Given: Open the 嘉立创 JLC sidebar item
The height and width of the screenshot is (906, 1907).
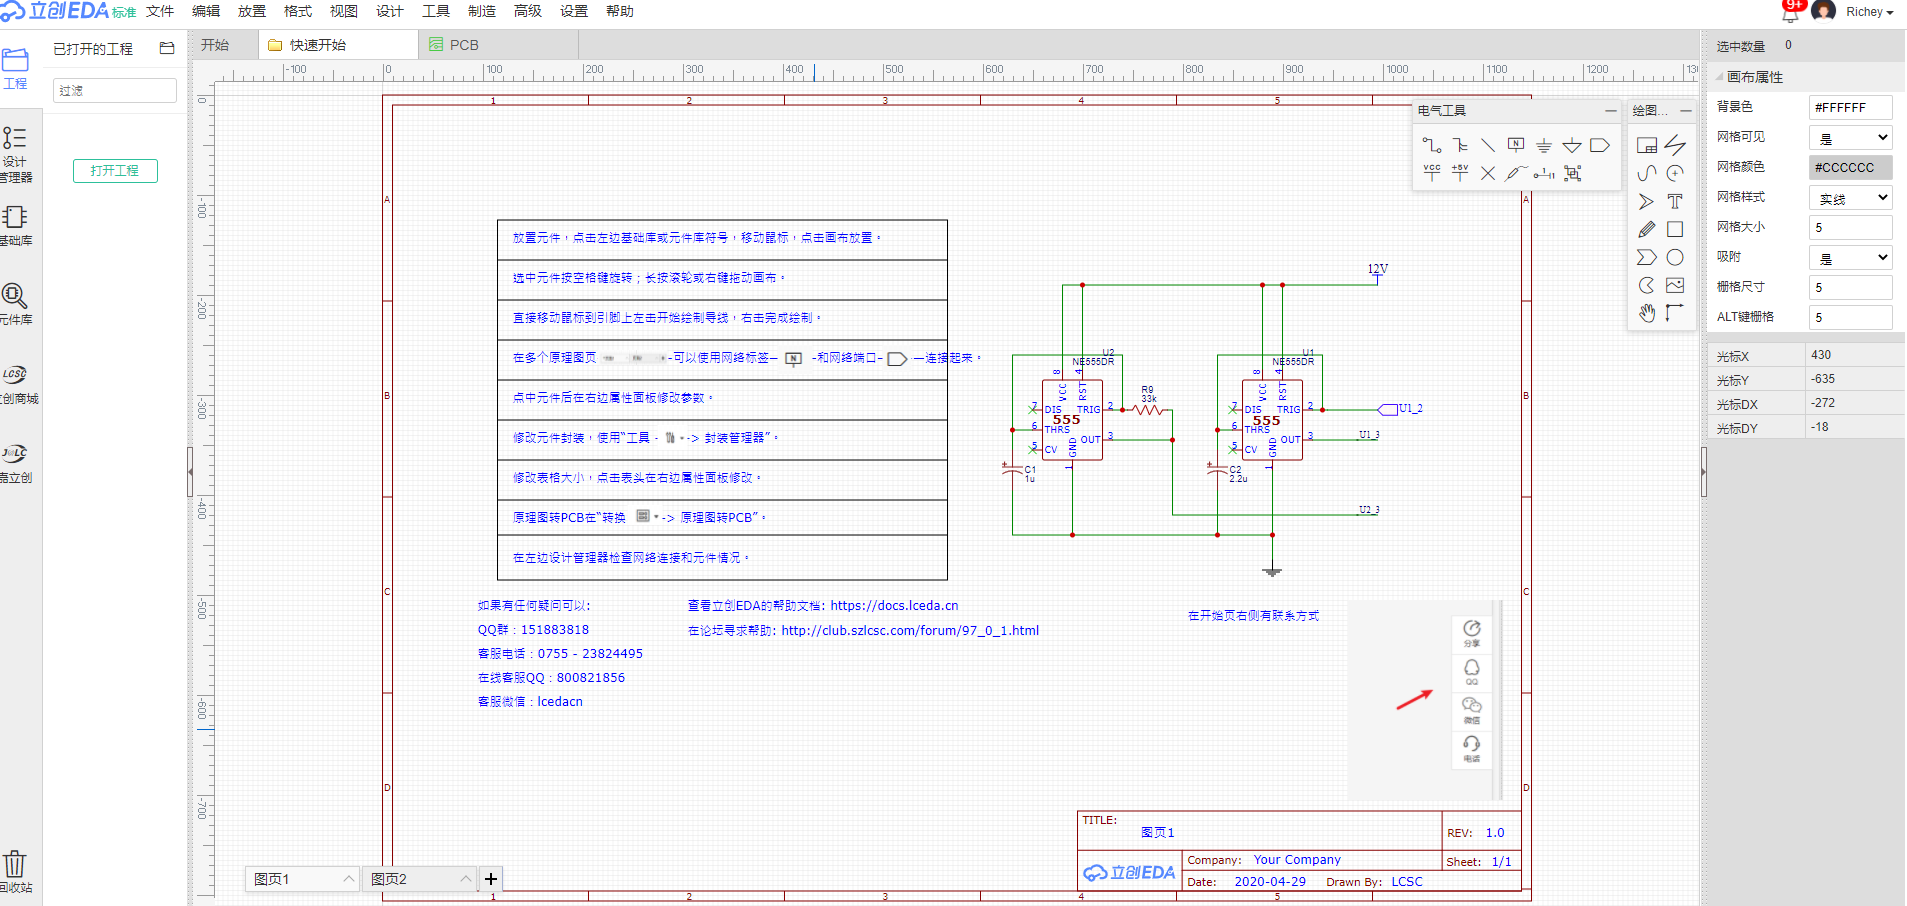Looking at the screenshot, I should pos(15,463).
